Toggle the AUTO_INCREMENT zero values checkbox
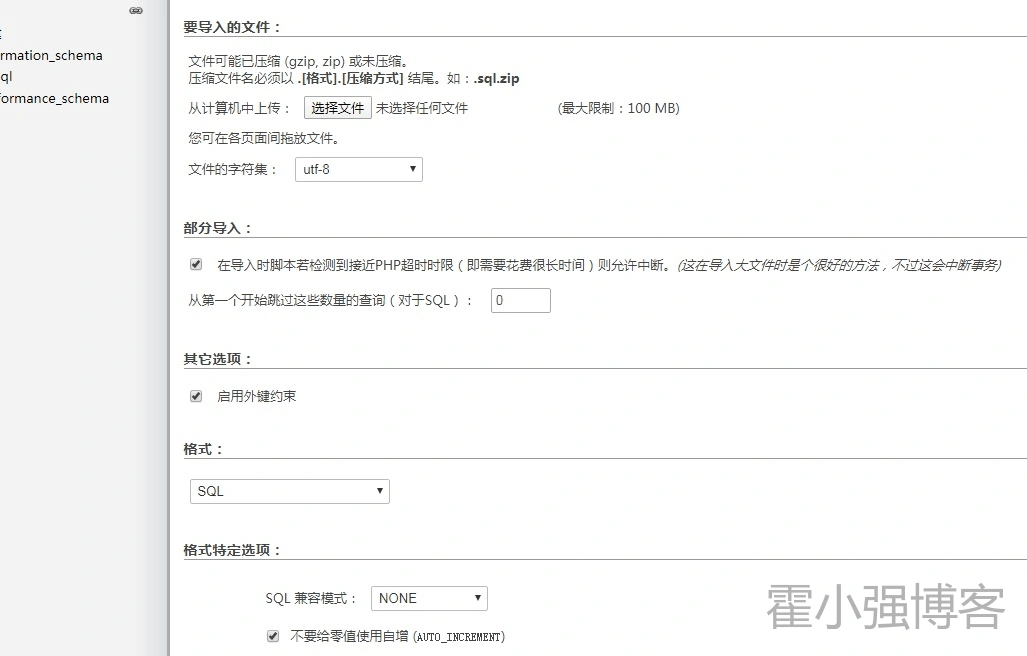1027x656 pixels. [273, 636]
